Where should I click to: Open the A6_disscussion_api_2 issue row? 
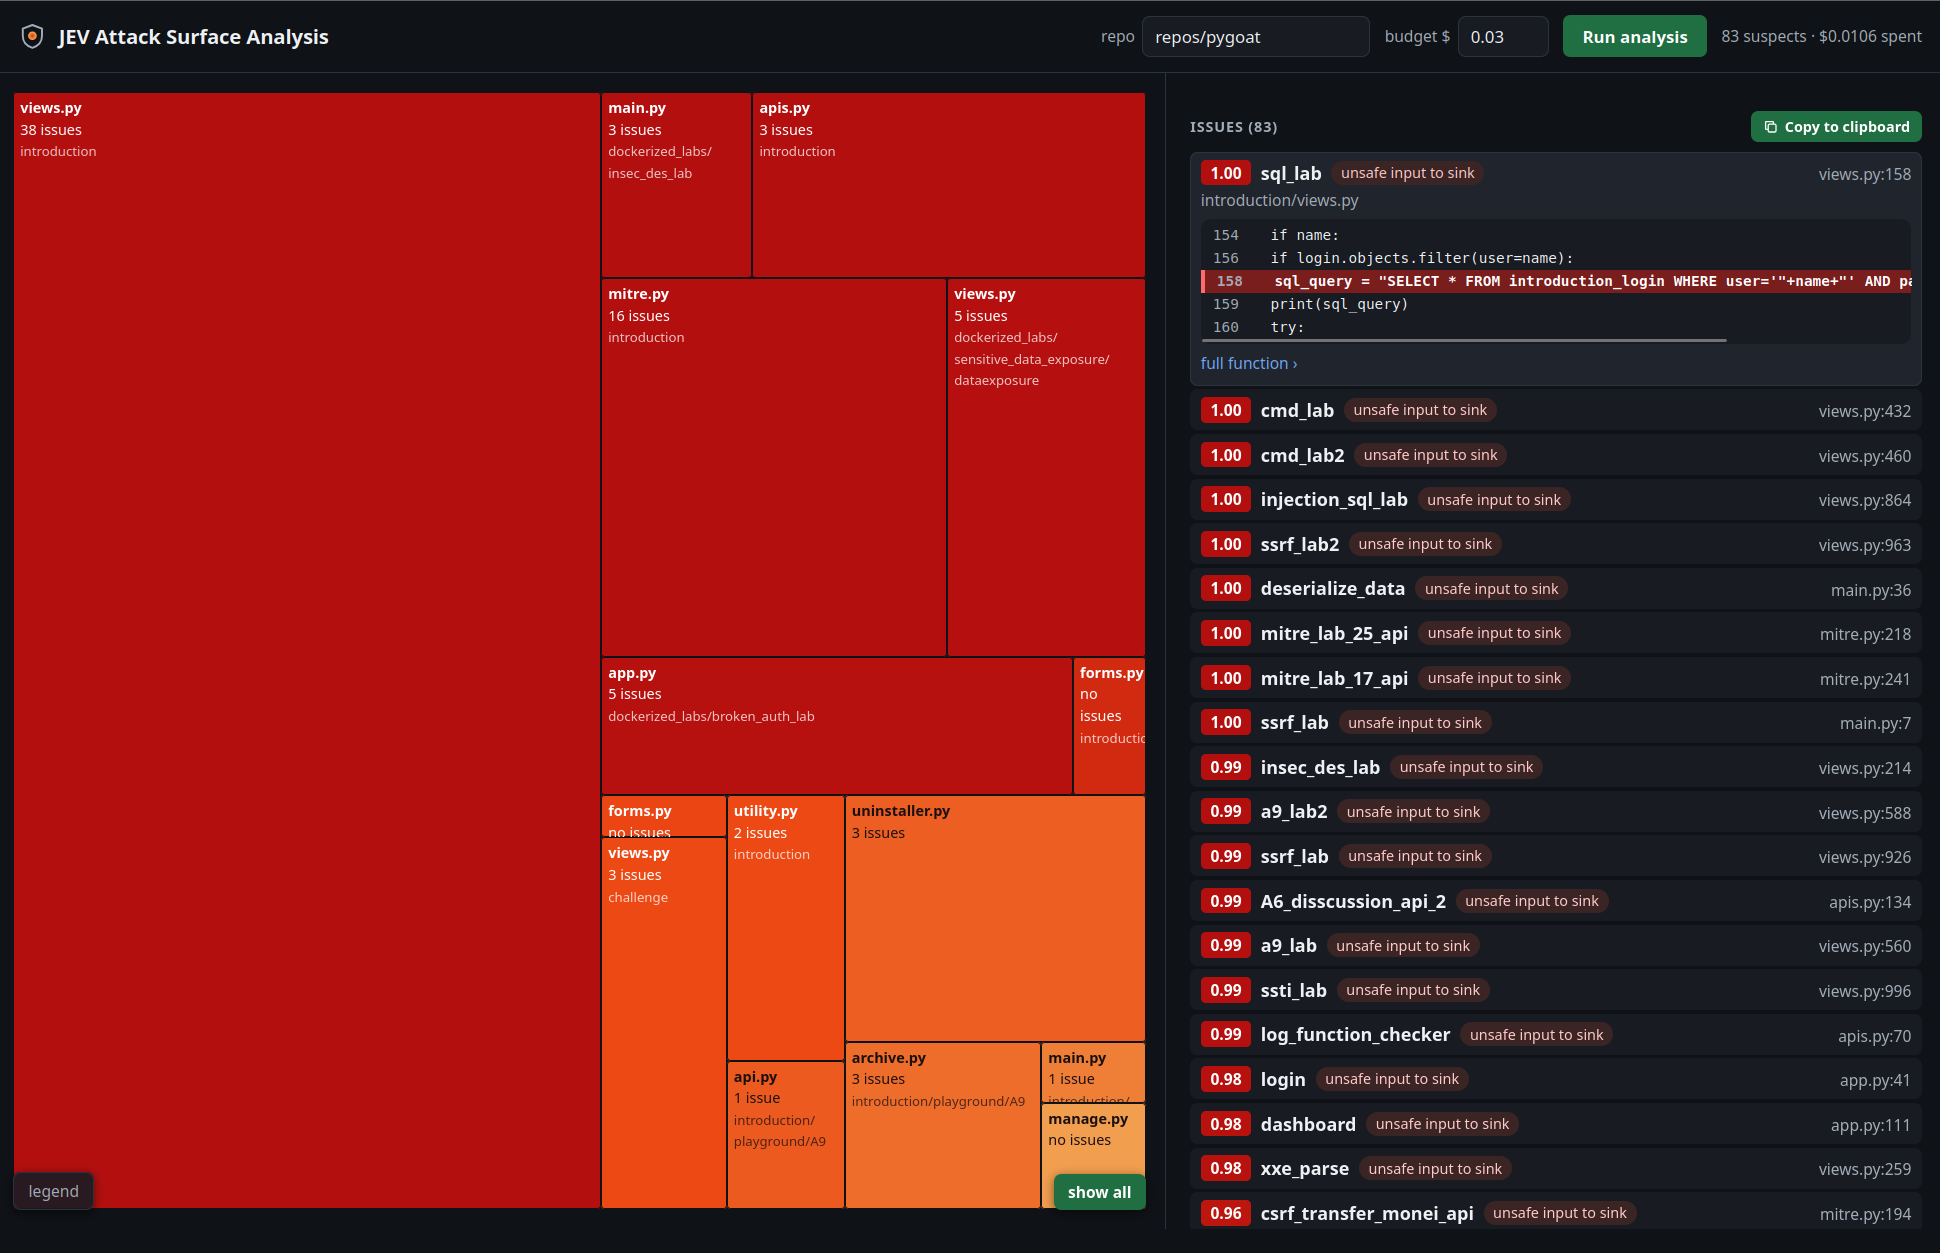tap(1555, 901)
